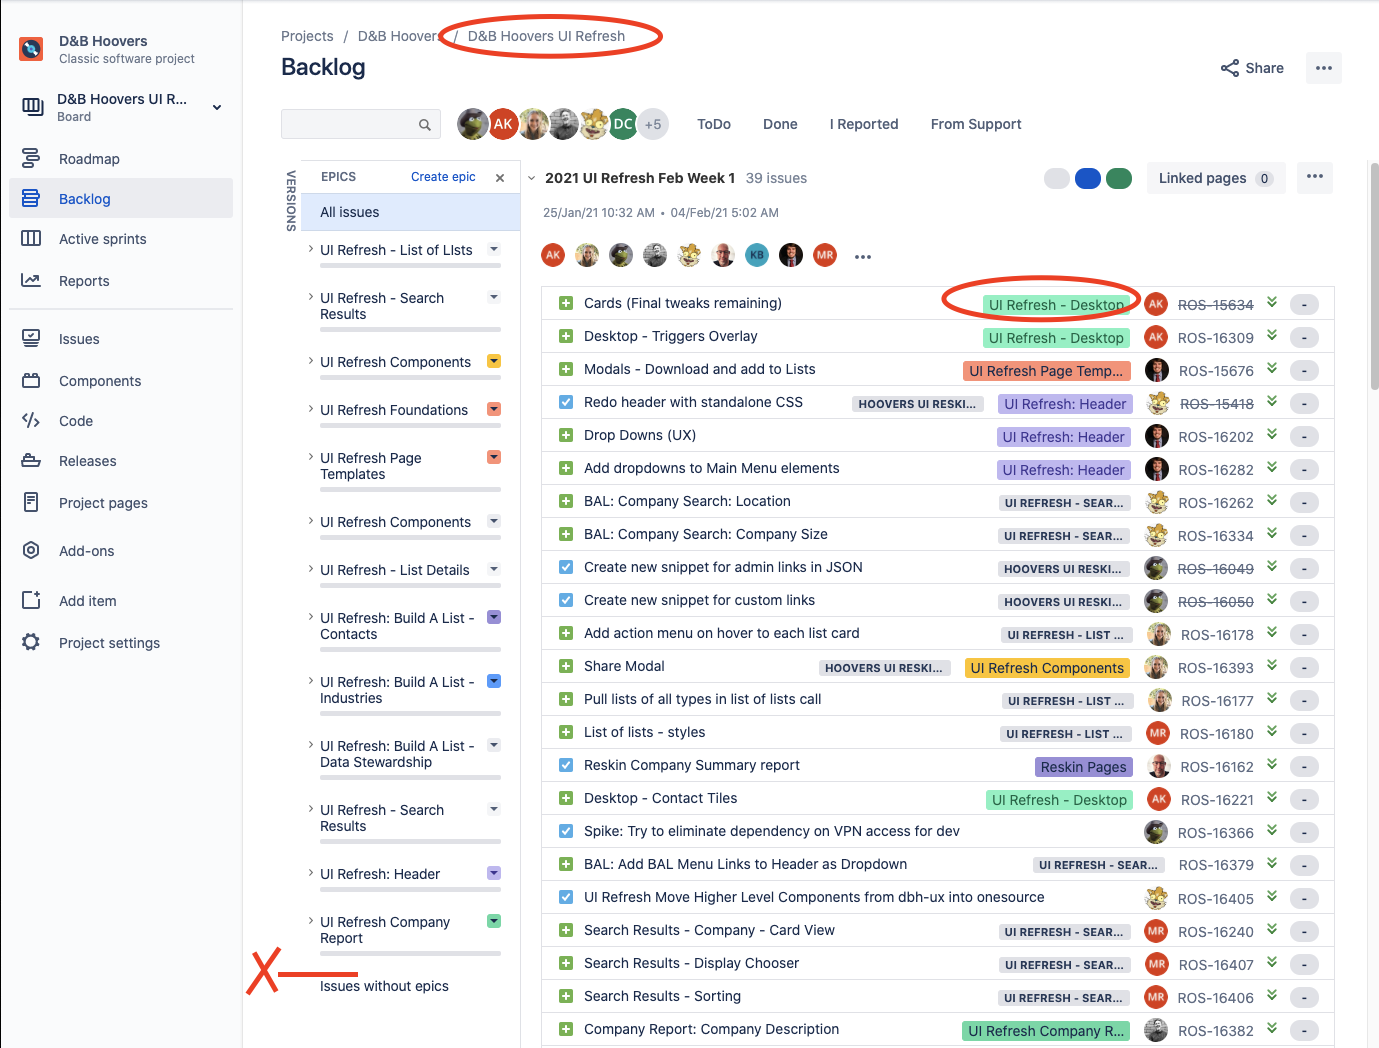Select Issues without epics
Screen dimensions: 1379x1048
click(x=384, y=986)
